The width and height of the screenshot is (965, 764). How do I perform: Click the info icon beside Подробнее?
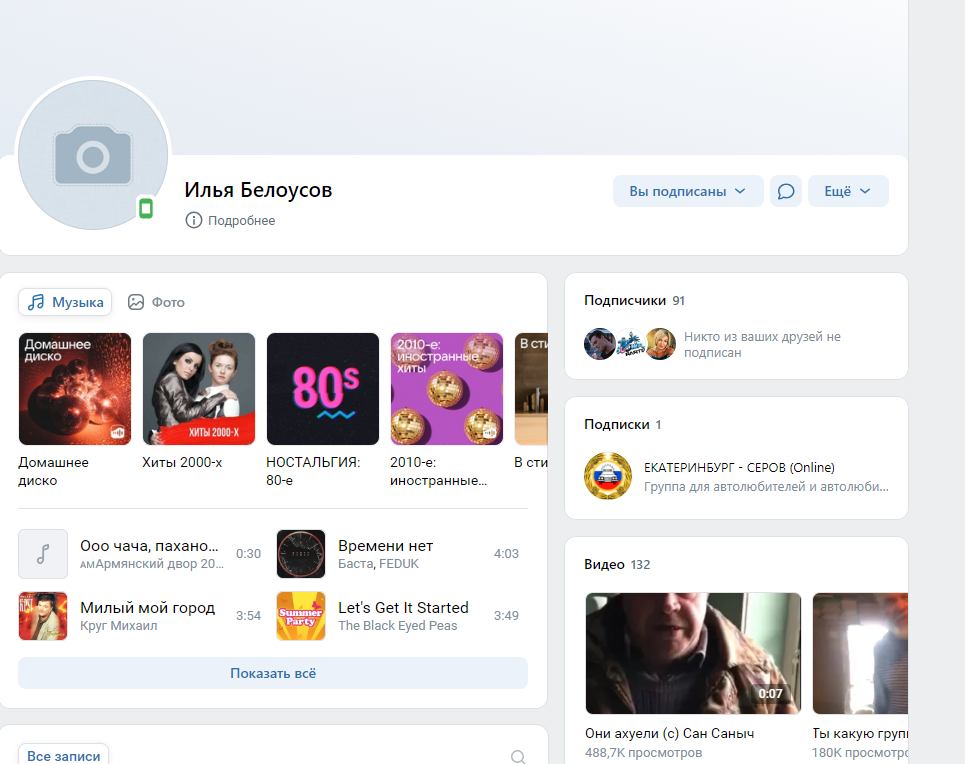point(193,220)
